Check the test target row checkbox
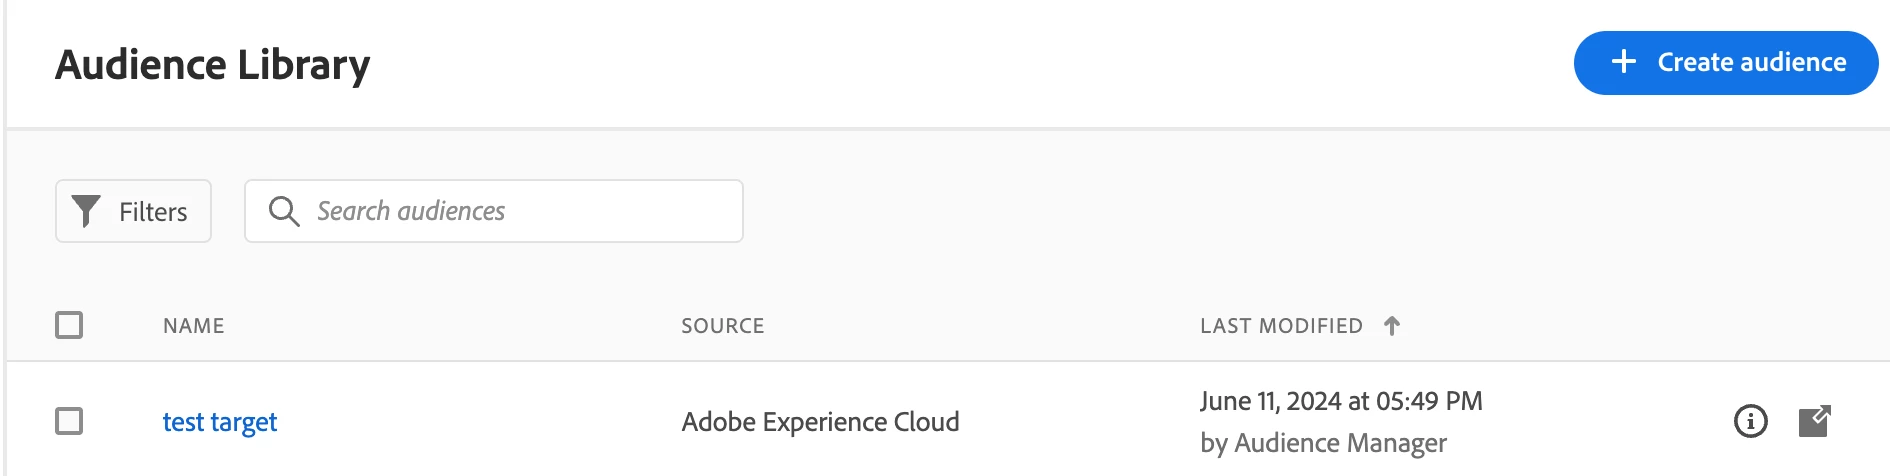The height and width of the screenshot is (476, 1890). (x=69, y=421)
